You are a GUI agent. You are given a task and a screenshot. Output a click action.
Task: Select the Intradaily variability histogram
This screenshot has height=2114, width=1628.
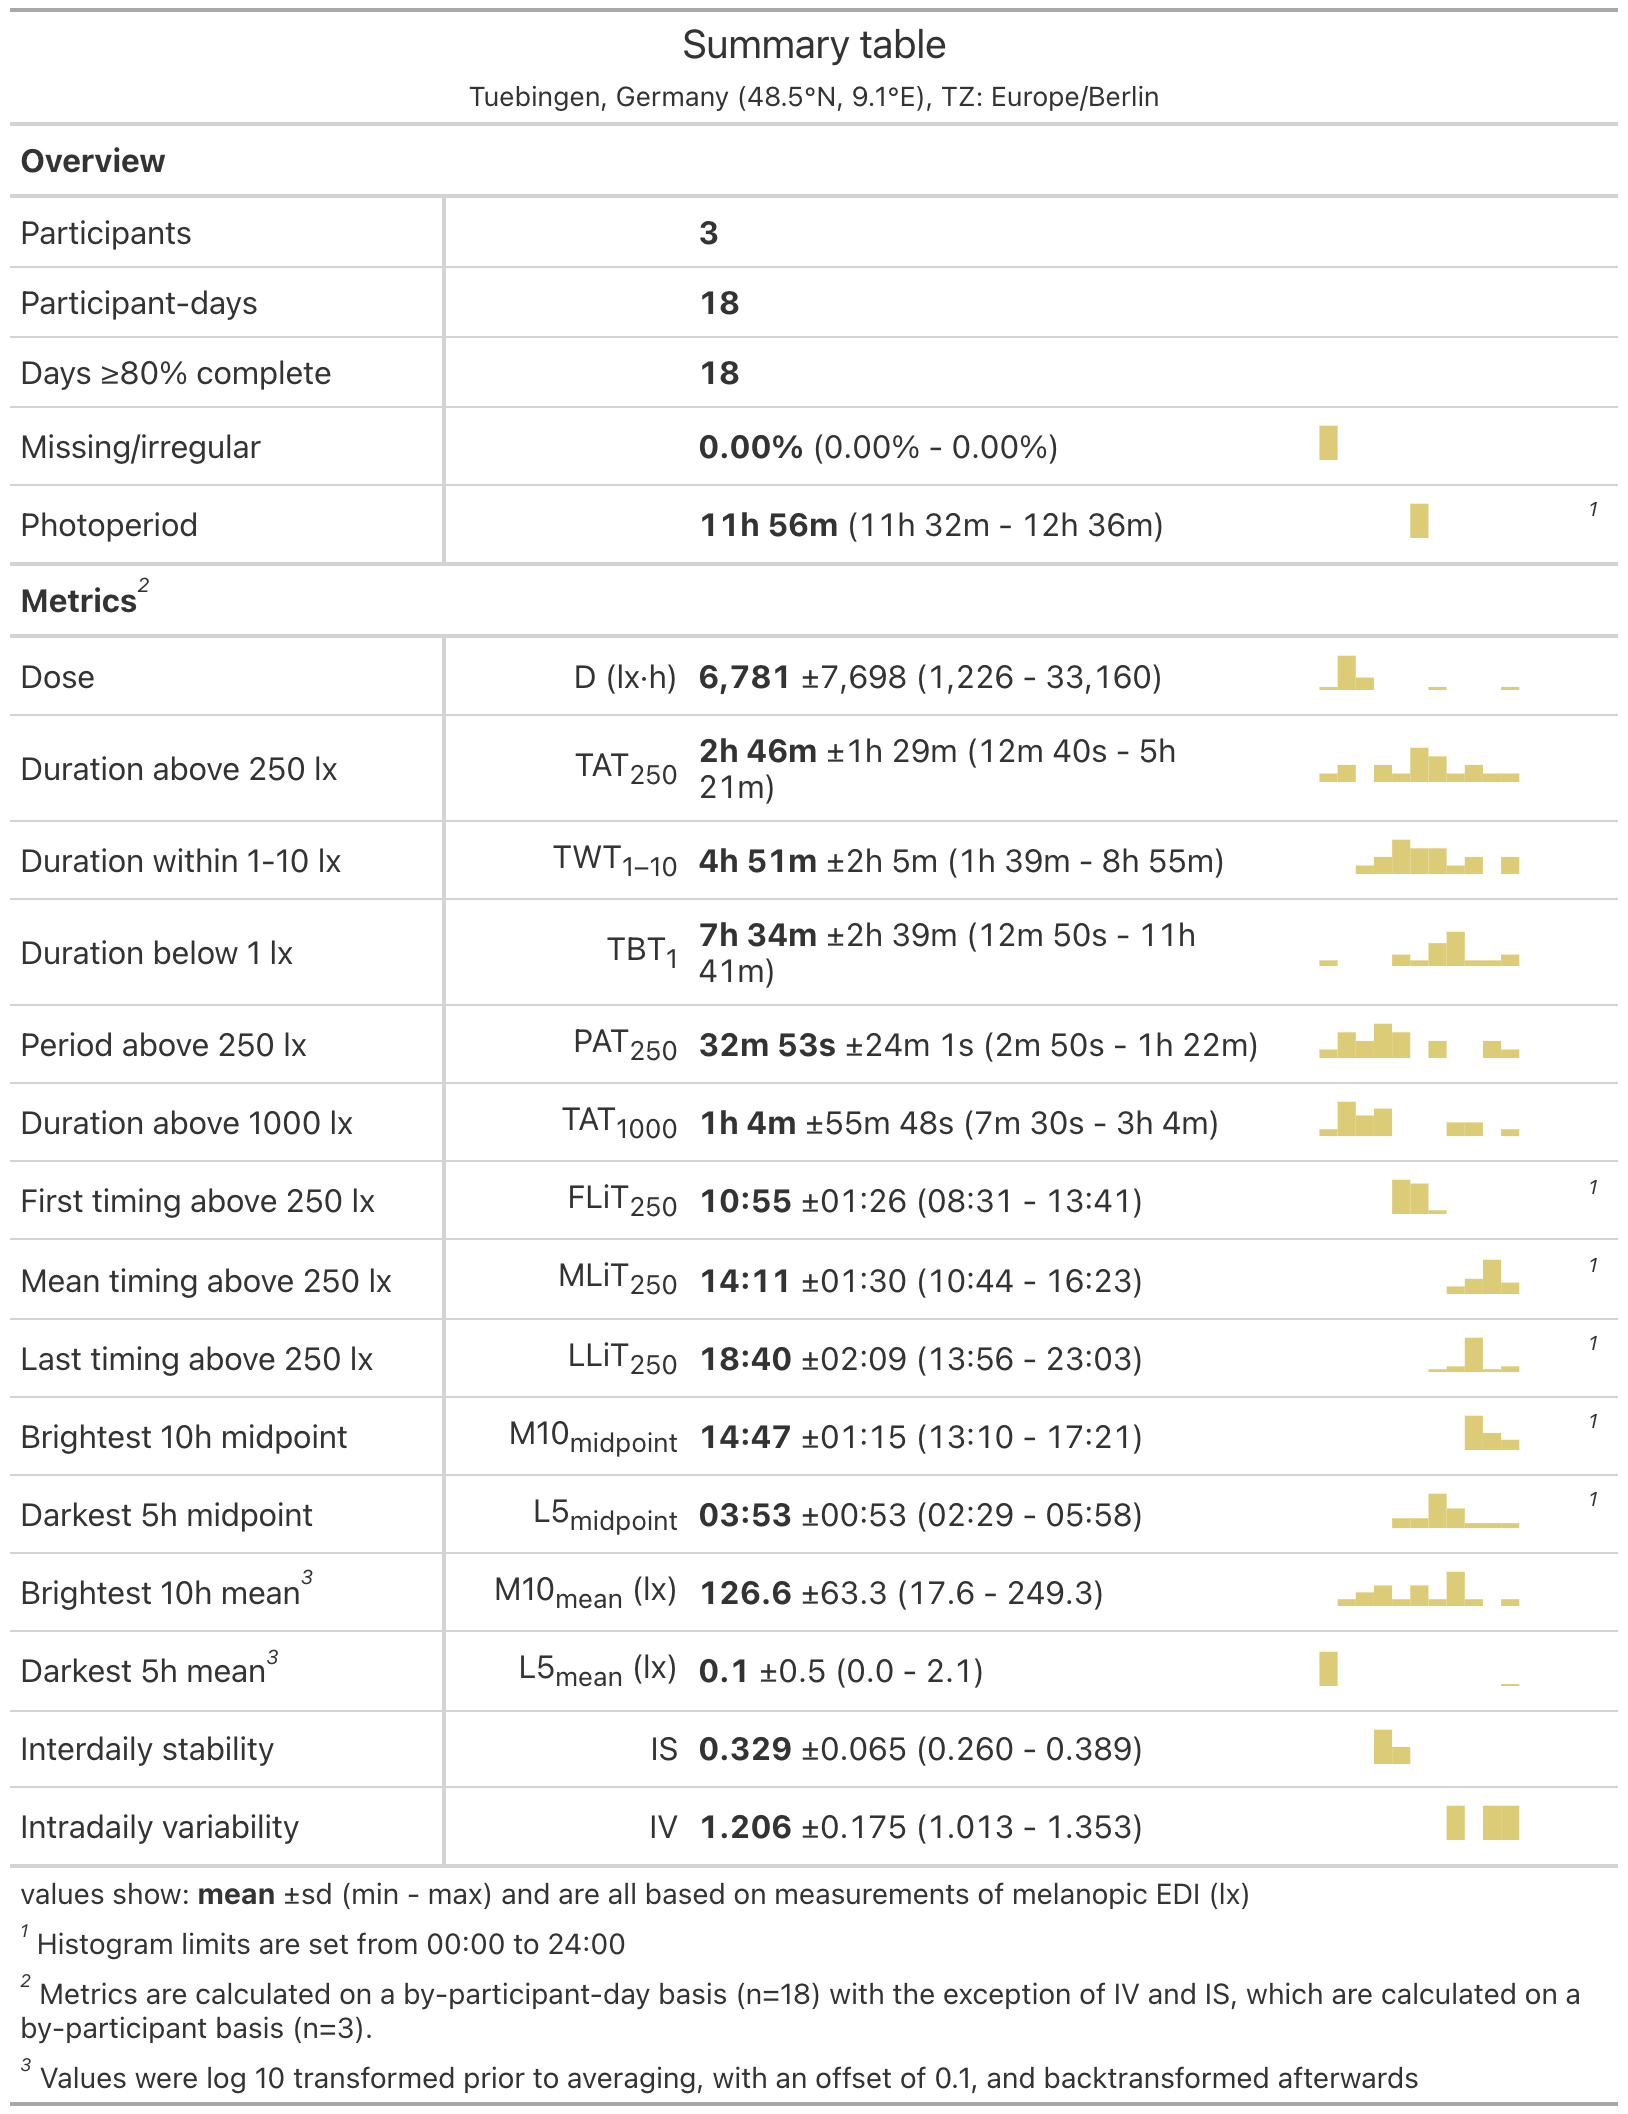point(1482,1823)
